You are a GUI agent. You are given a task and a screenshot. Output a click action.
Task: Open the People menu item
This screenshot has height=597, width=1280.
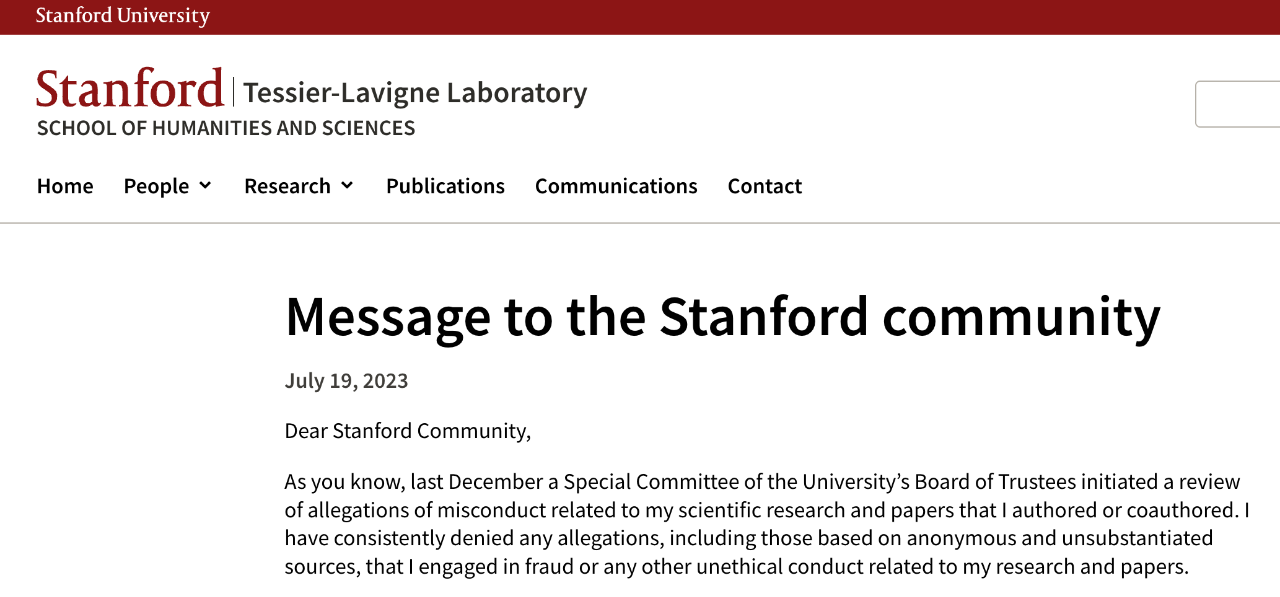(156, 186)
